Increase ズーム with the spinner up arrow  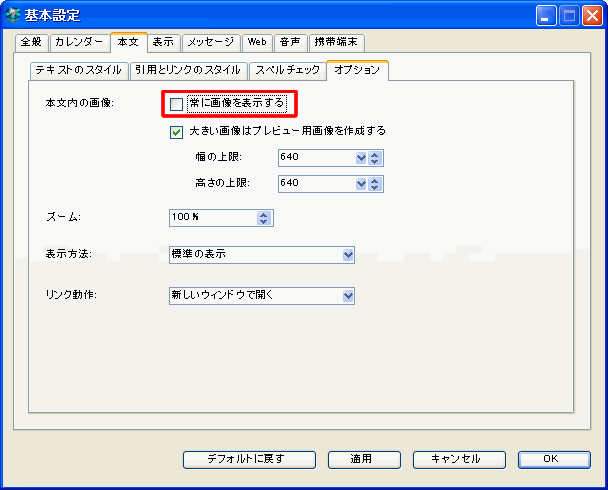pyautogui.click(x=263, y=214)
